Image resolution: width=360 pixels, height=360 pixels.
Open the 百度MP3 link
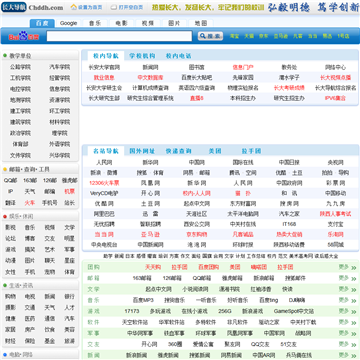pyautogui.click(x=143, y=300)
